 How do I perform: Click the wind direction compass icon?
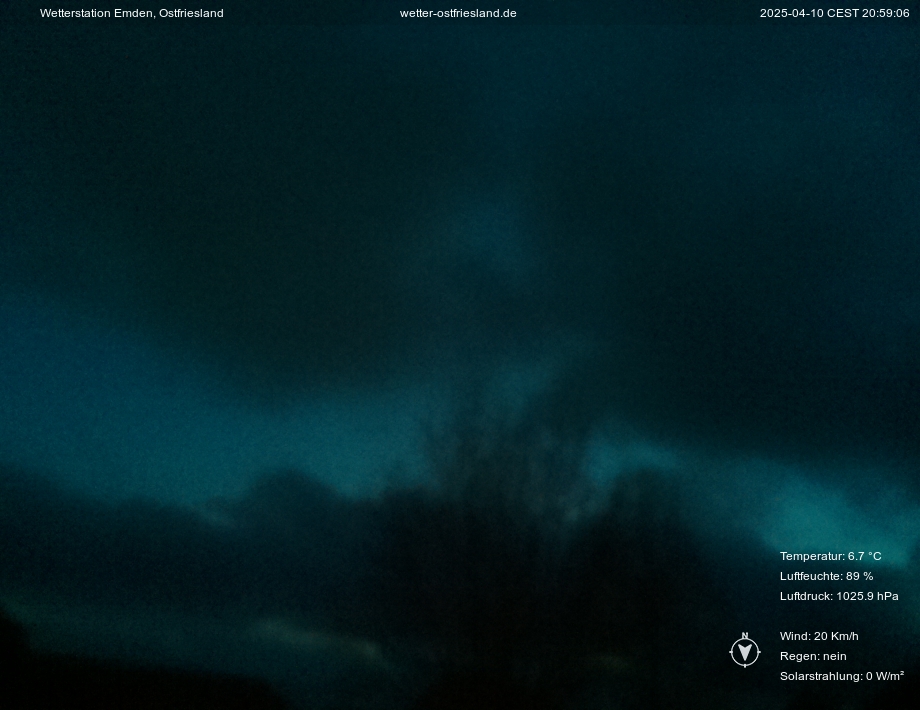tap(745, 650)
